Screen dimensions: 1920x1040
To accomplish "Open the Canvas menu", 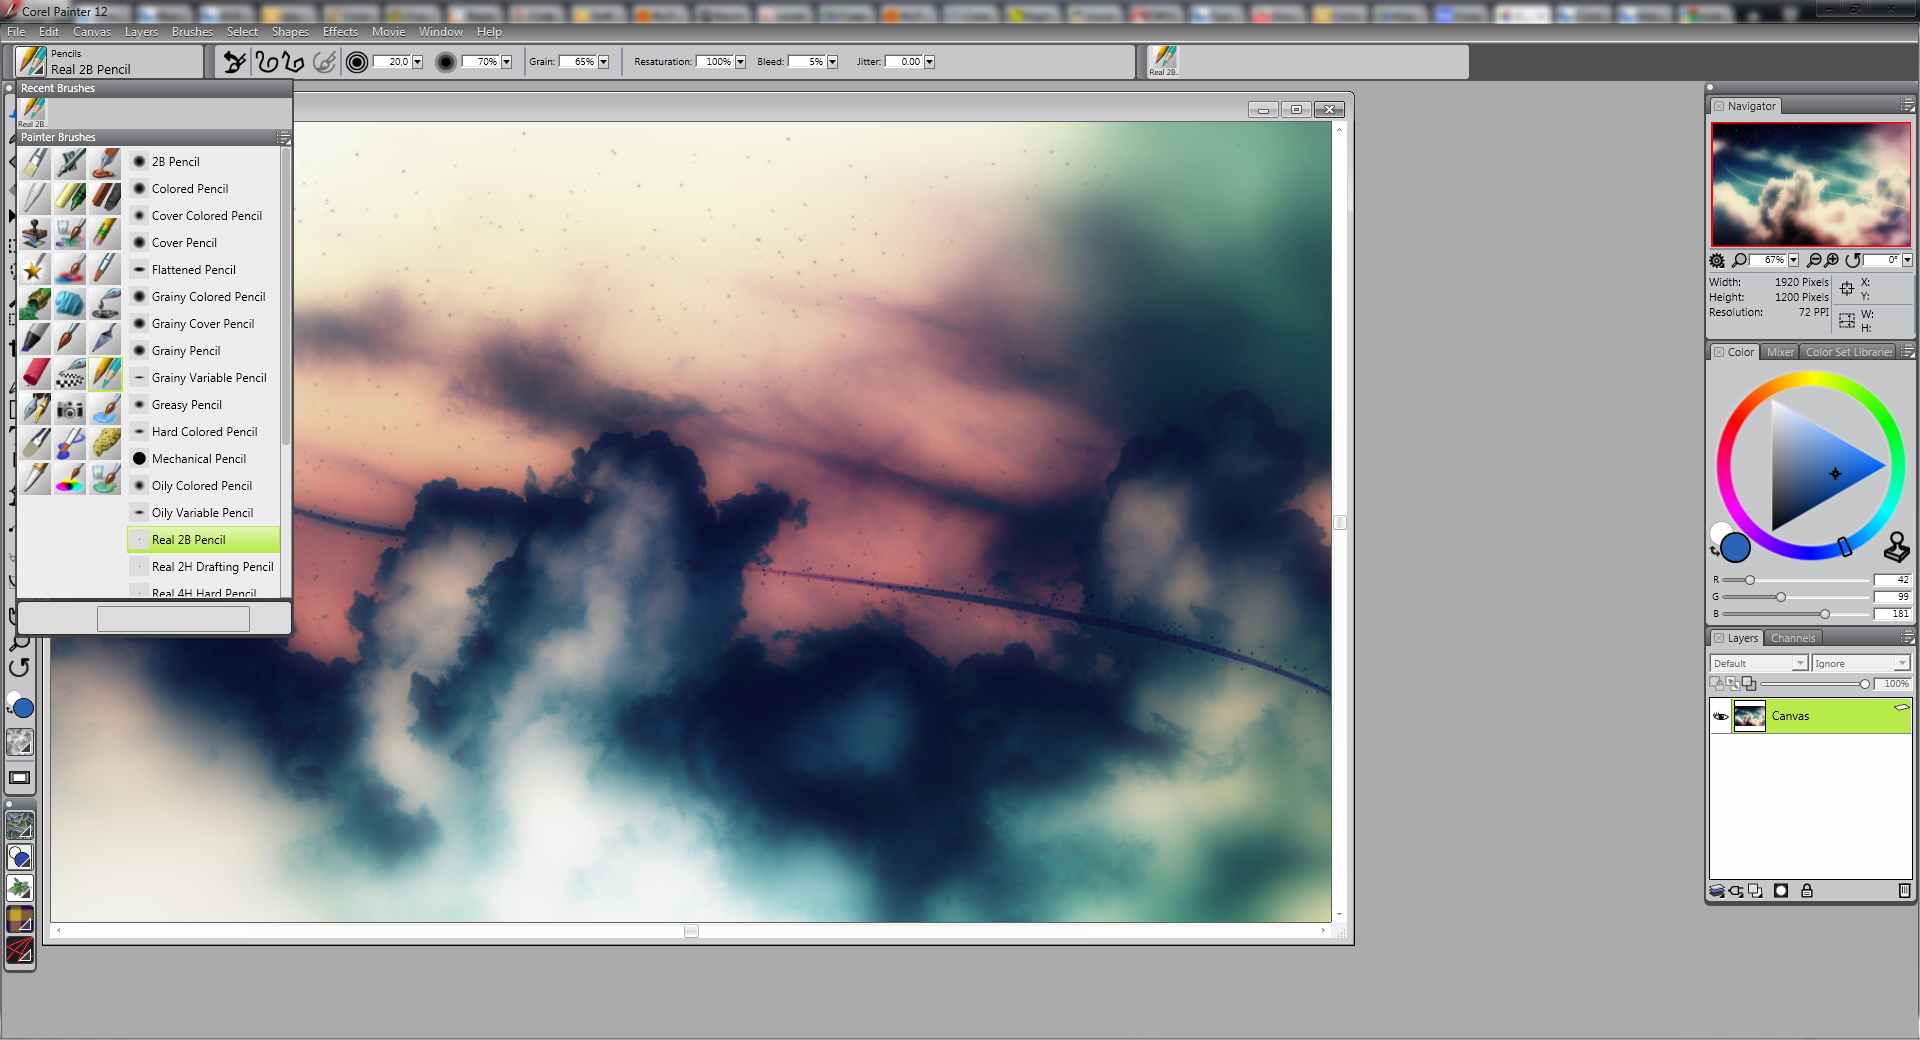I will tap(92, 32).
